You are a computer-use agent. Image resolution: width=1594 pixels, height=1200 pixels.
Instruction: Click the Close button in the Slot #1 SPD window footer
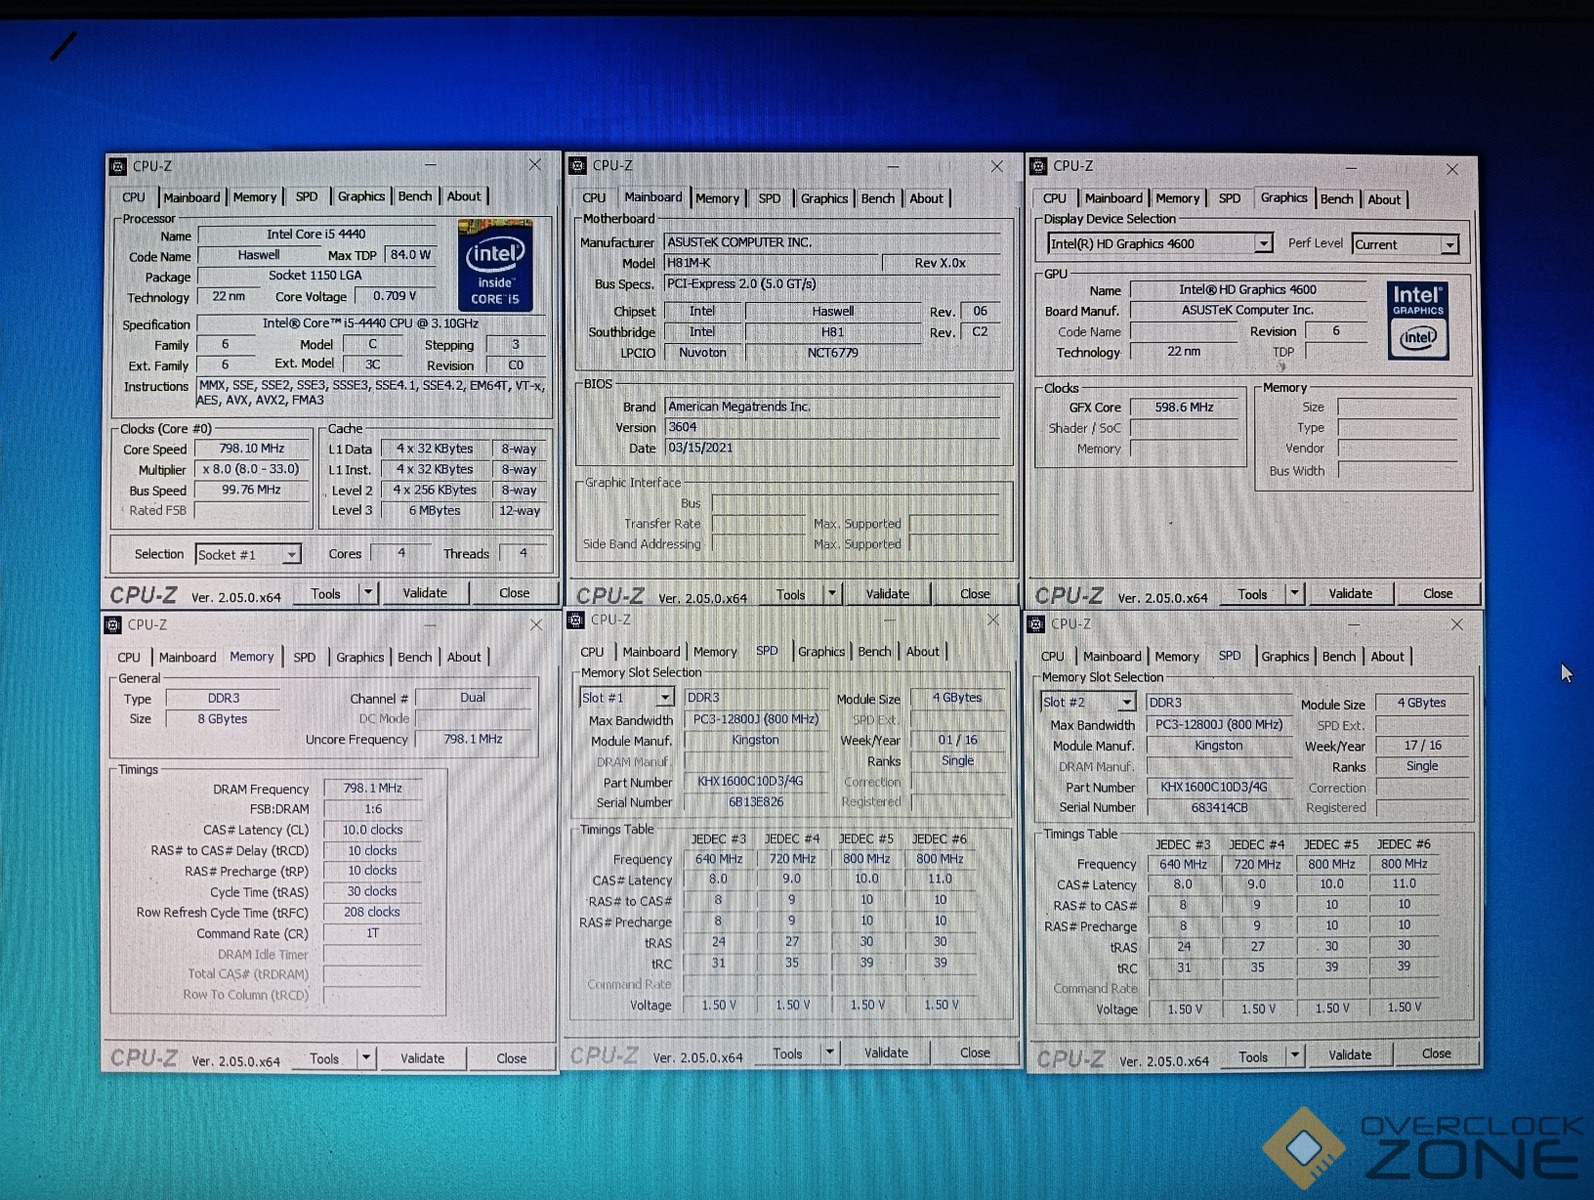coord(975,1053)
